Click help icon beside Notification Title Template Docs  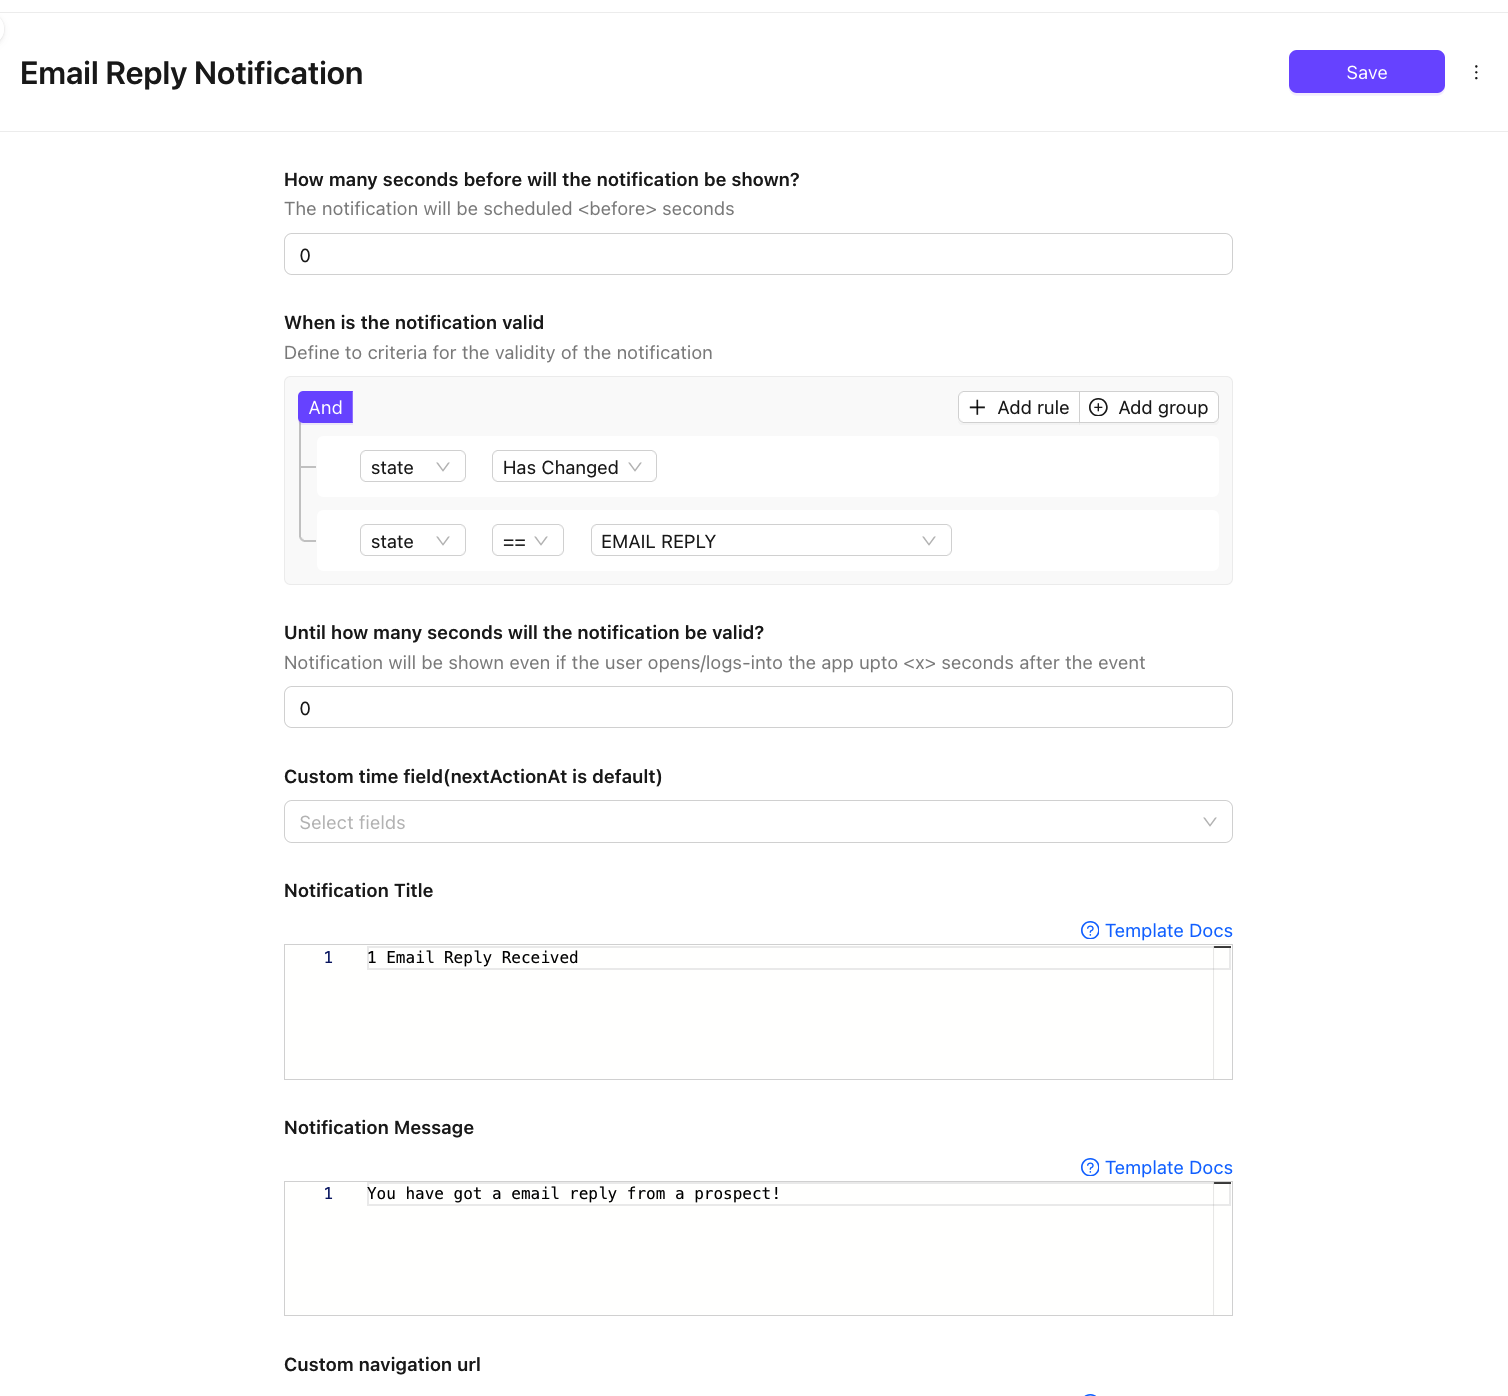point(1090,930)
